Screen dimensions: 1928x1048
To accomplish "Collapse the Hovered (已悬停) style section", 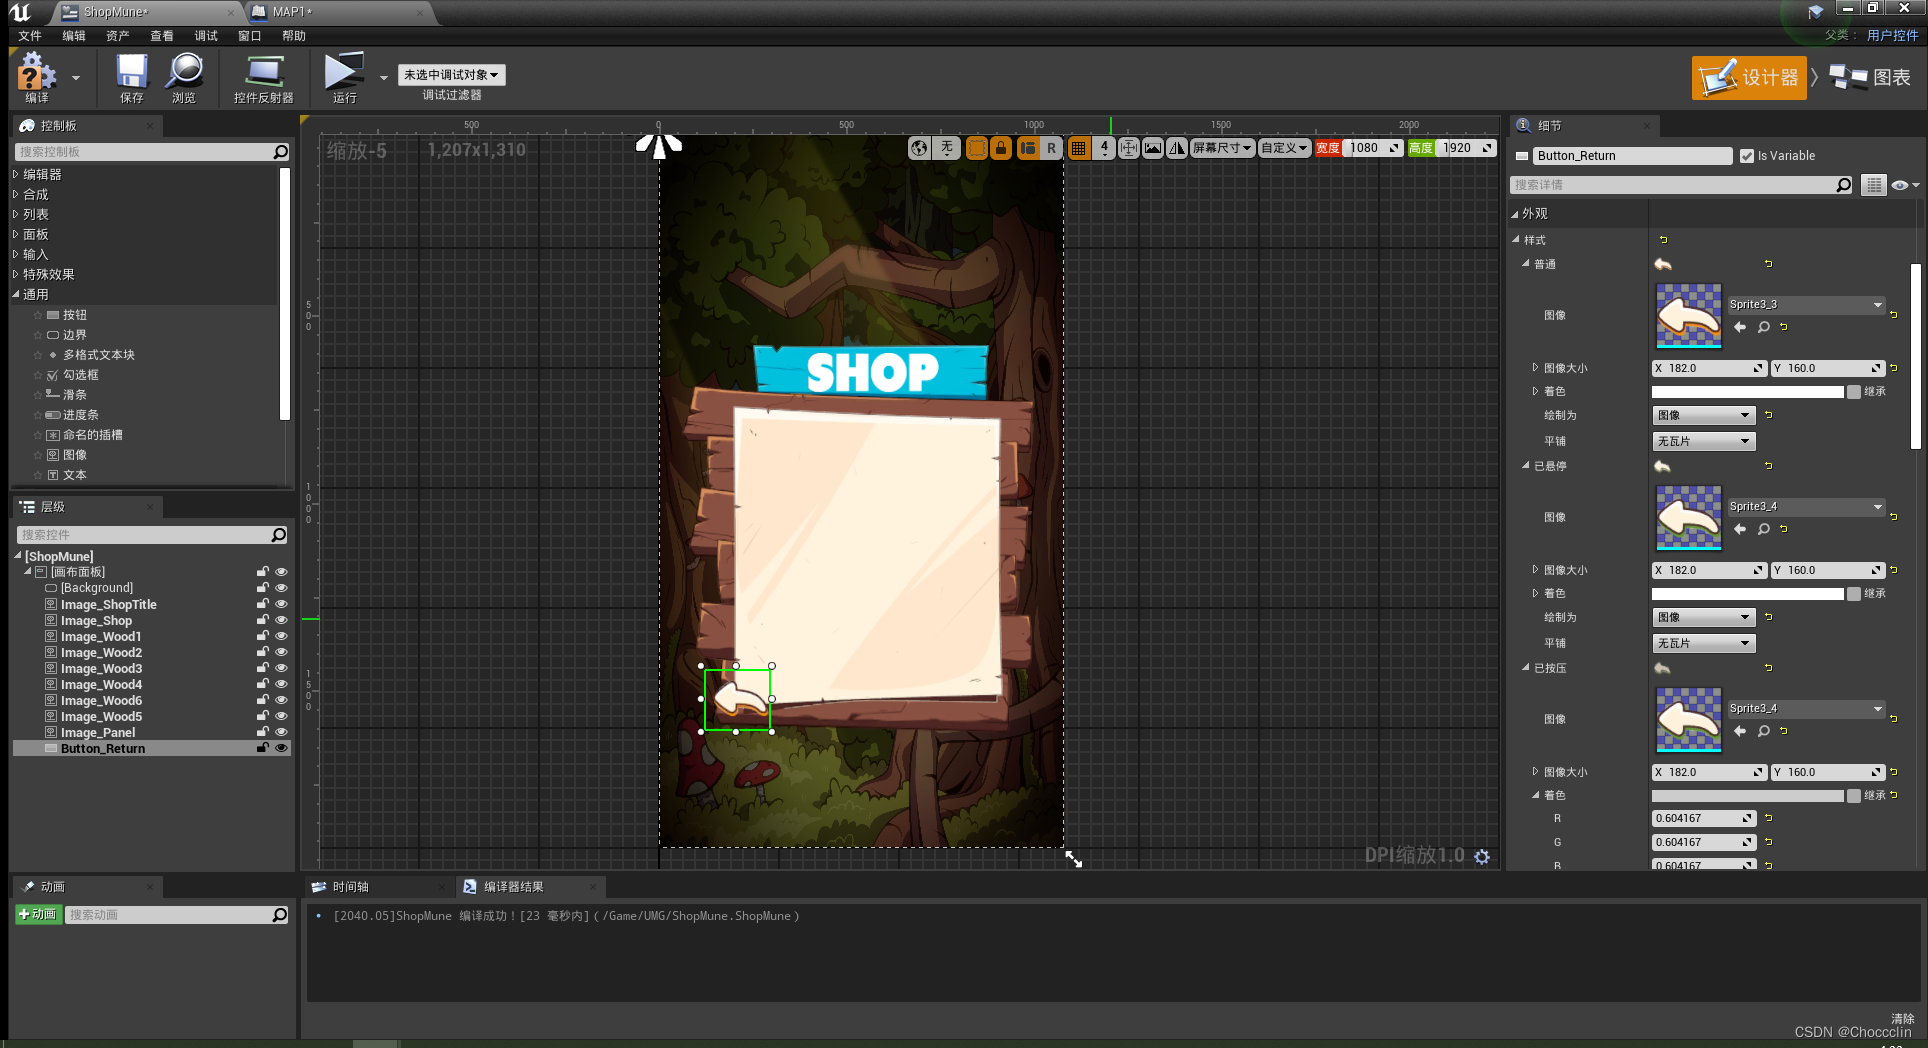I will pos(1526,466).
